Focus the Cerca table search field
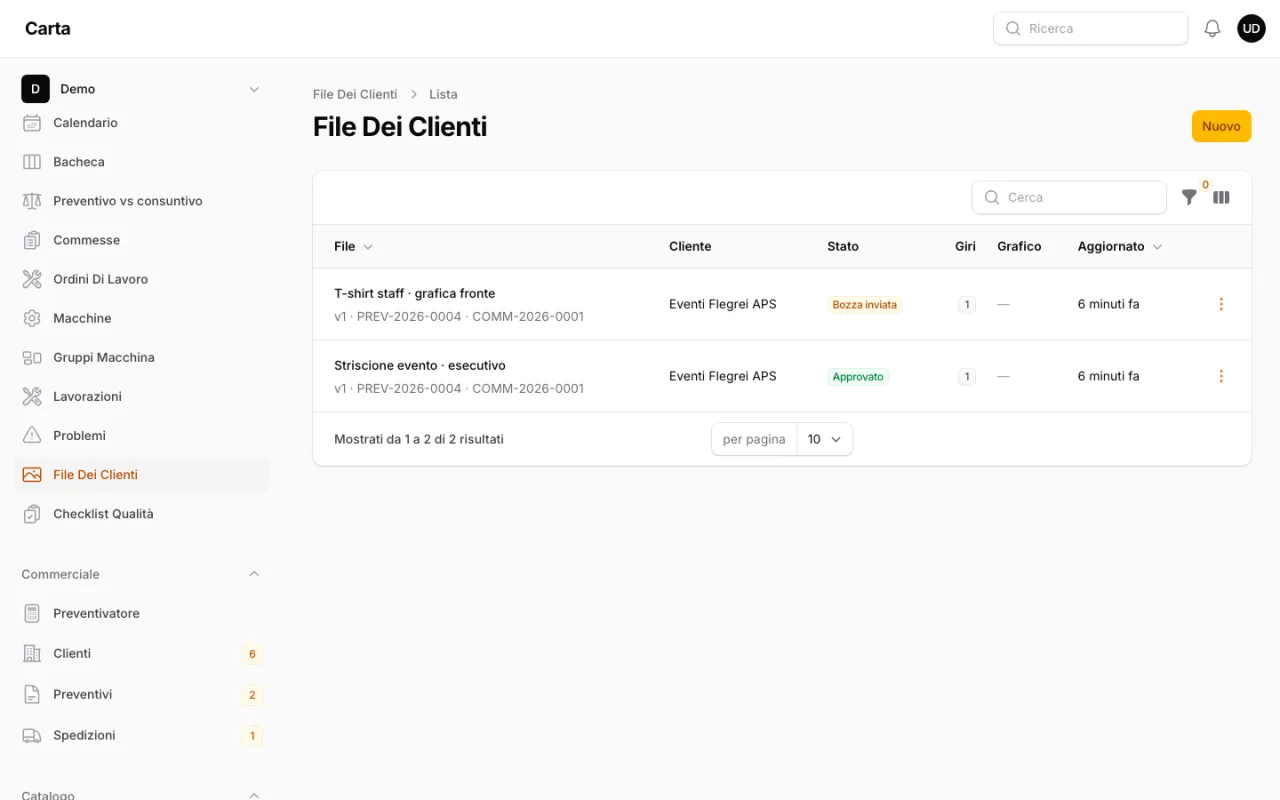 [1069, 197]
